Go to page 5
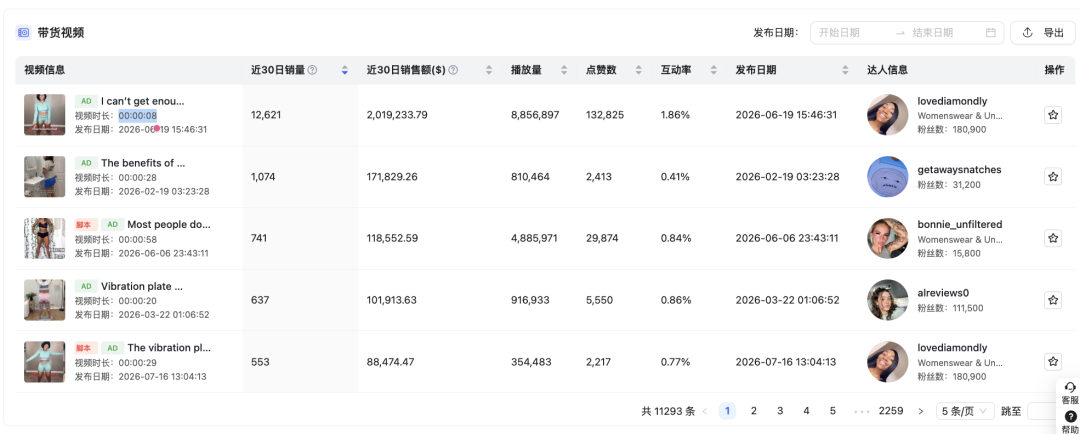Viewport: 1080px width, 434px height. point(832,411)
